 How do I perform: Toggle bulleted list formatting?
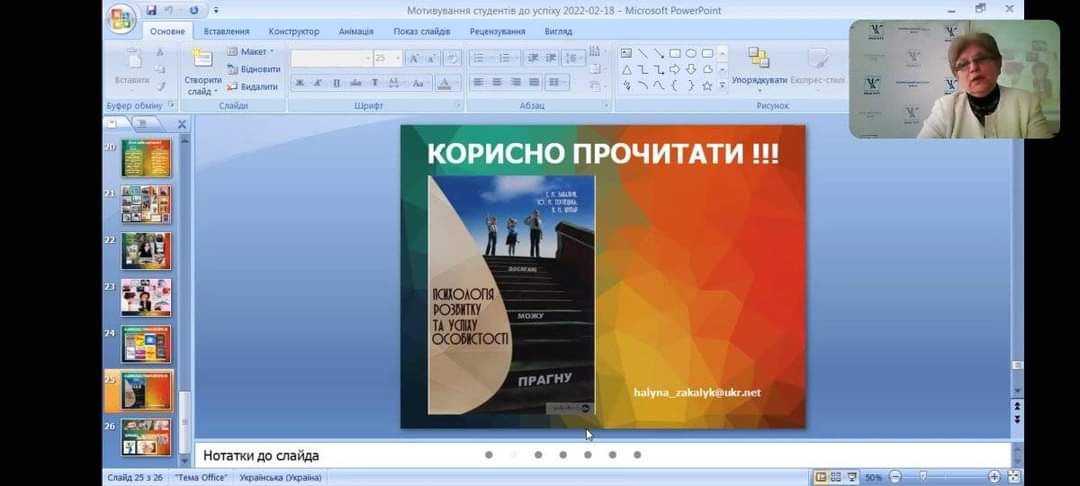click(479, 58)
